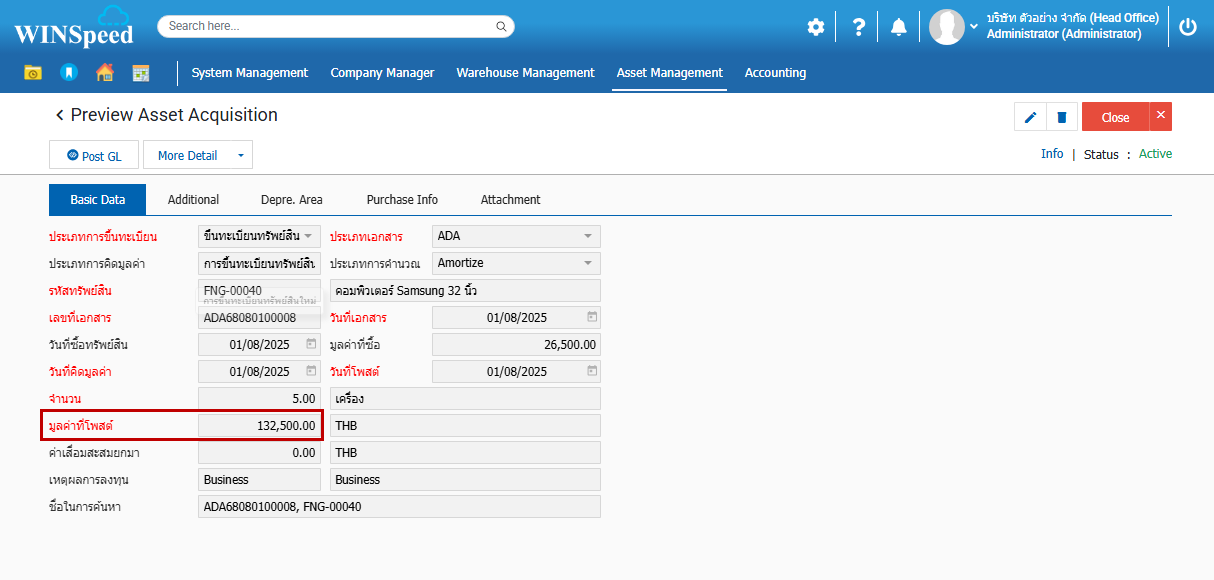Open the Purchase Info tab
The height and width of the screenshot is (580, 1214).
coord(402,200)
